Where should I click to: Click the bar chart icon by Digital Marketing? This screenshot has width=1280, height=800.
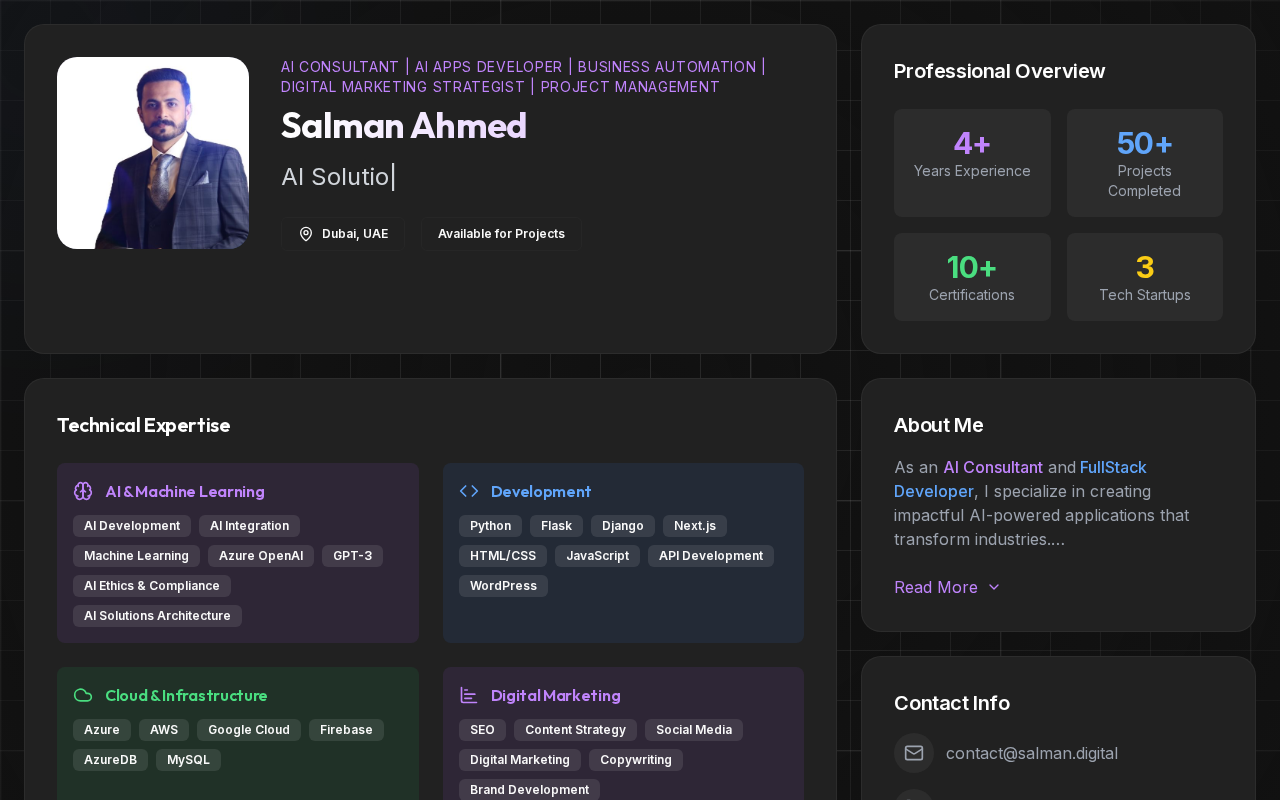click(x=469, y=695)
